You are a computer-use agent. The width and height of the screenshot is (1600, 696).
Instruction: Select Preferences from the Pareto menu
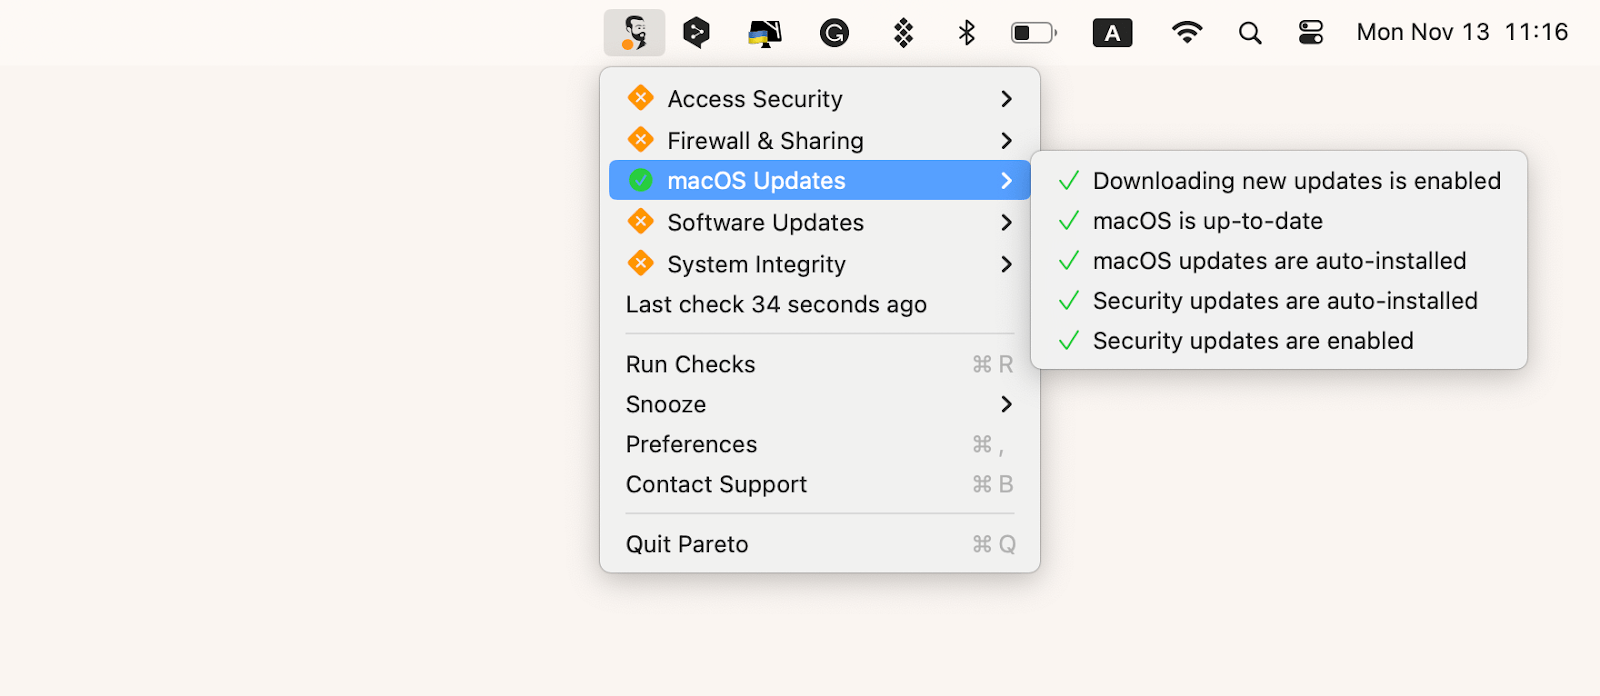691,444
